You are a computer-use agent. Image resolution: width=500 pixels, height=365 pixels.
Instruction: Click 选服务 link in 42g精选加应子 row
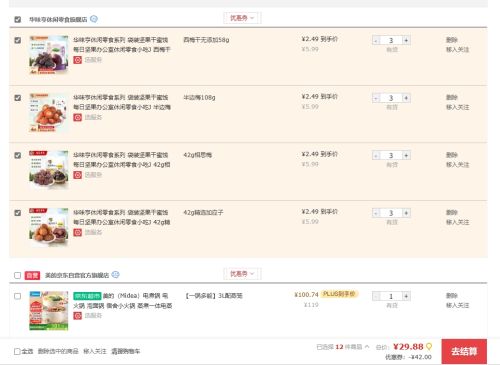(x=93, y=232)
